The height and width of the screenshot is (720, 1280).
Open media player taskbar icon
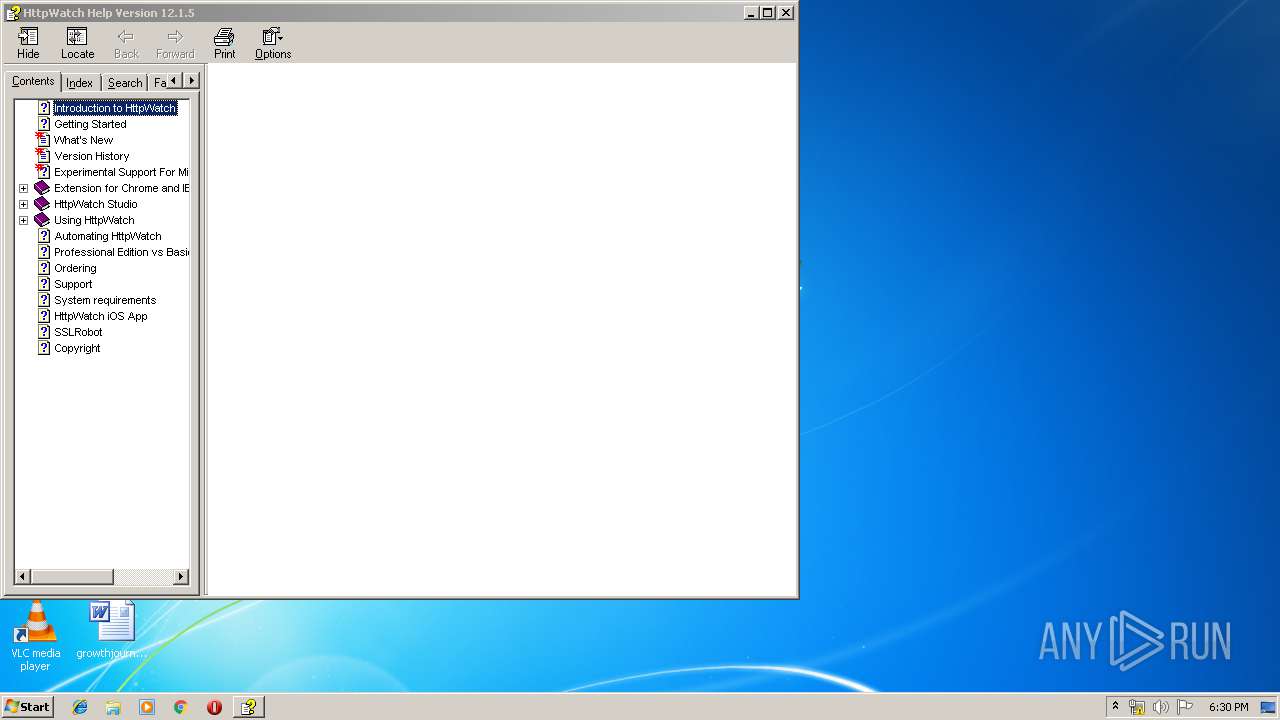[x=147, y=707]
